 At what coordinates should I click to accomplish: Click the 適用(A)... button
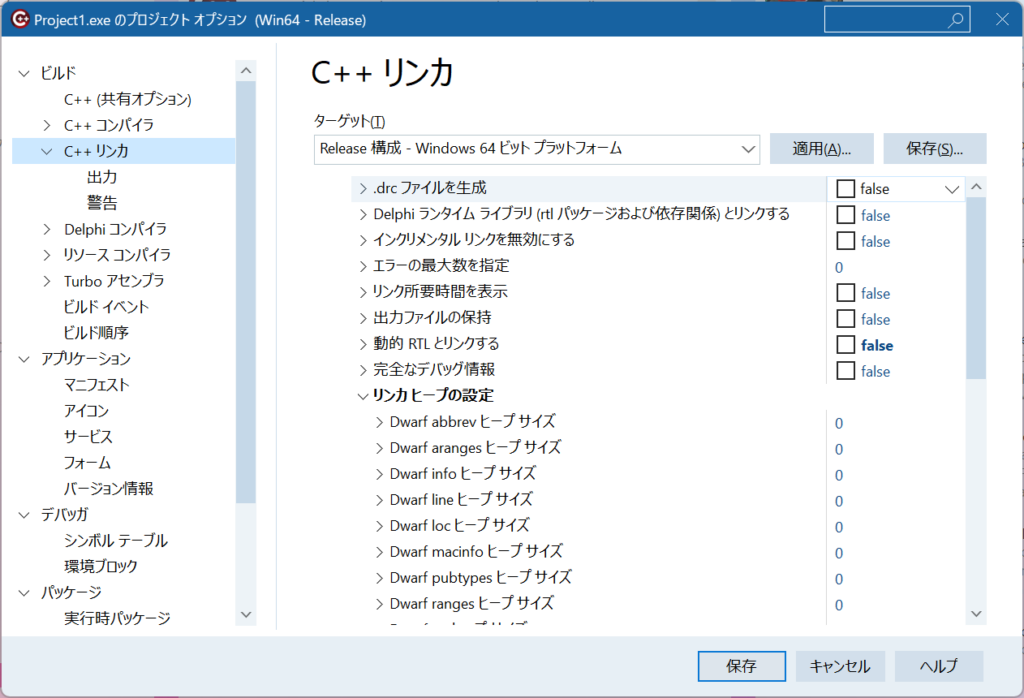[x=821, y=149]
